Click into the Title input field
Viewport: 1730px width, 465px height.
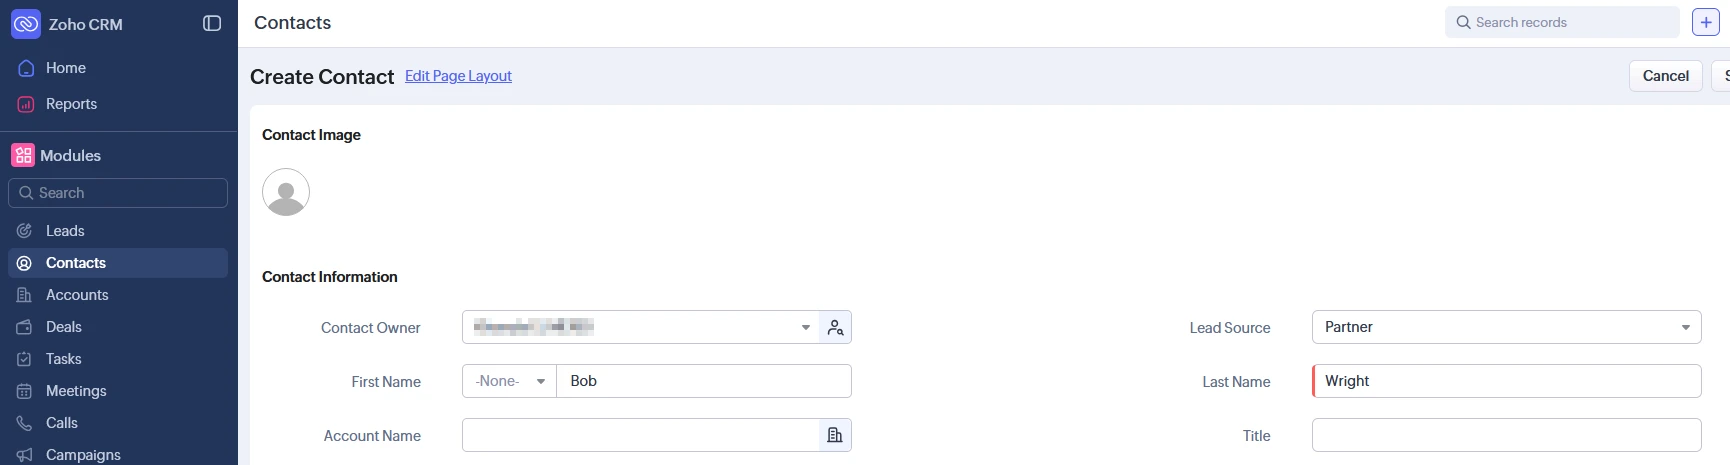coord(1506,435)
